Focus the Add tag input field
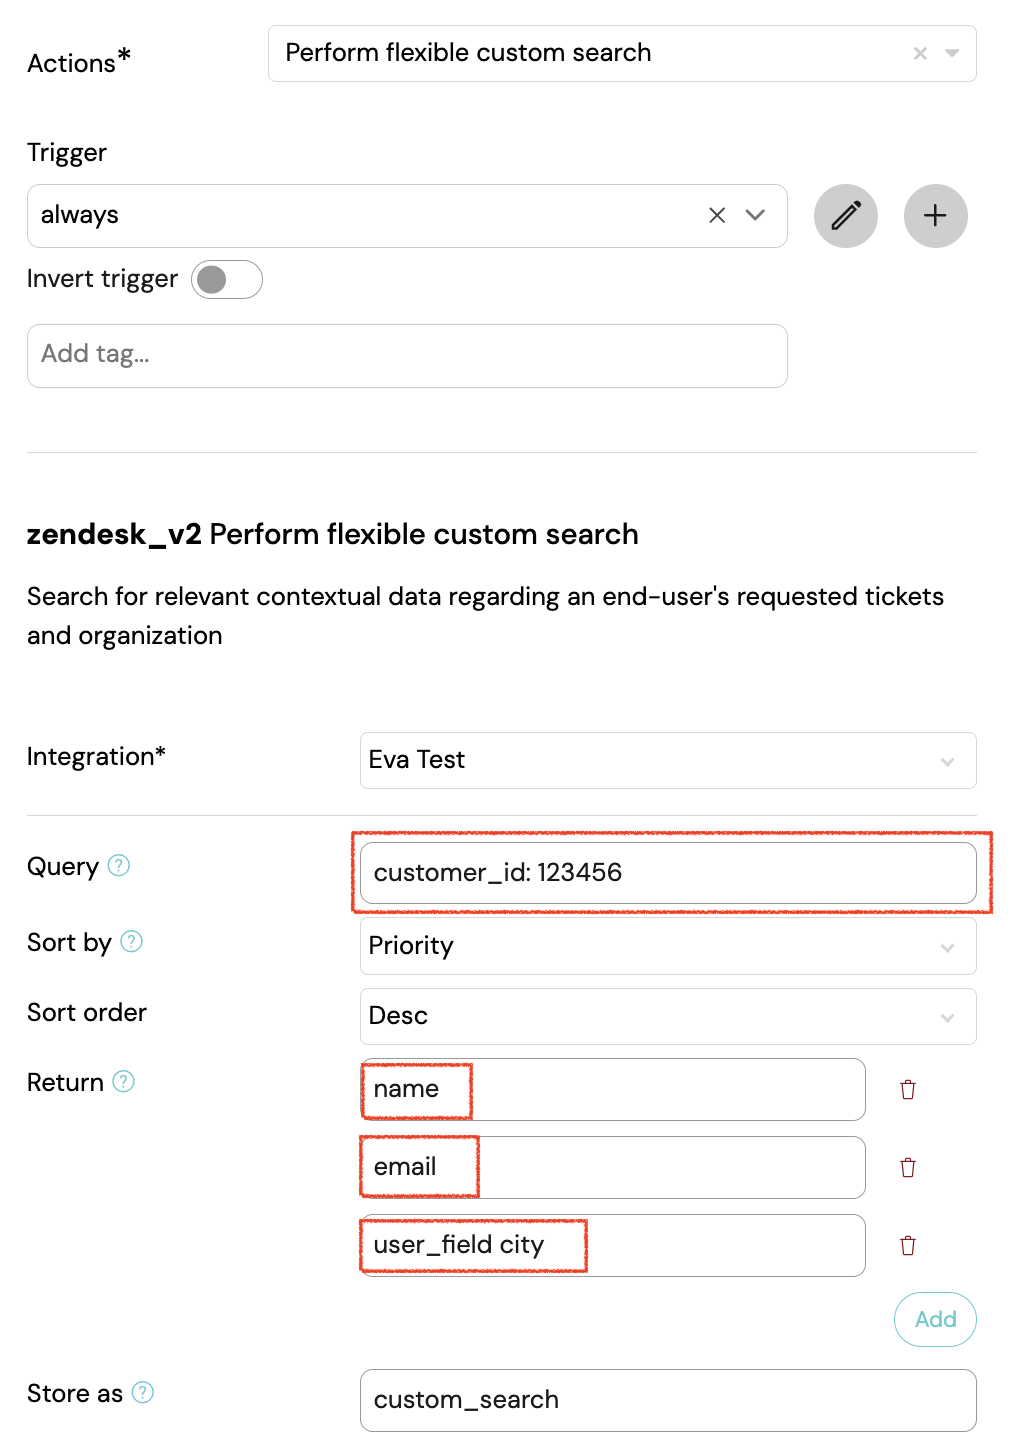 [x=407, y=356]
